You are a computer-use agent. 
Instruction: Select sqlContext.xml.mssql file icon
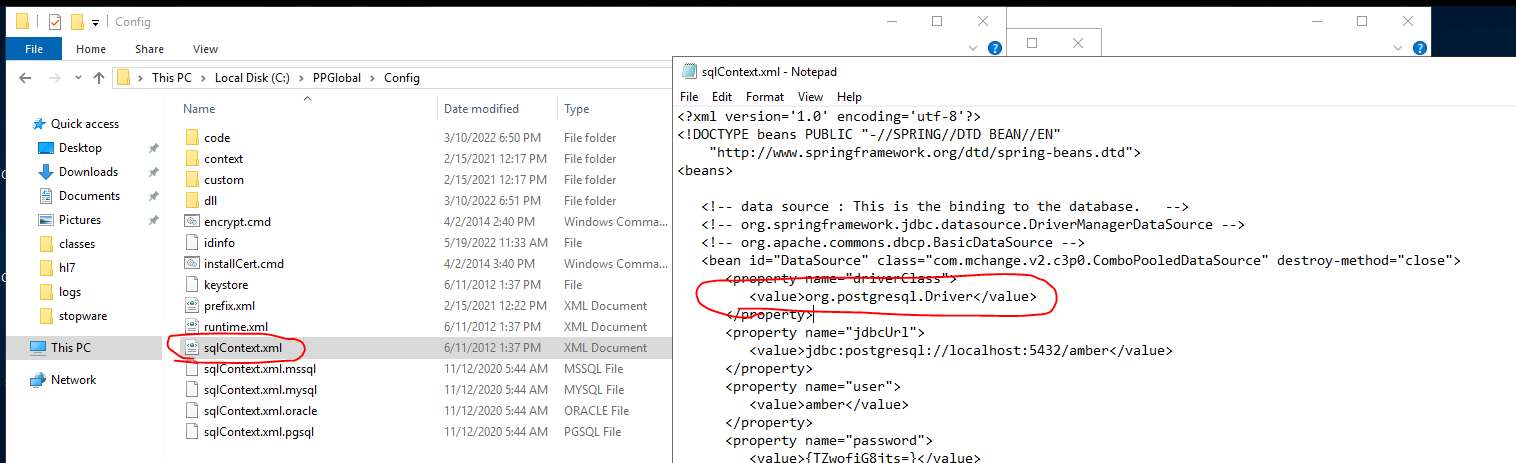click(193, 369)
